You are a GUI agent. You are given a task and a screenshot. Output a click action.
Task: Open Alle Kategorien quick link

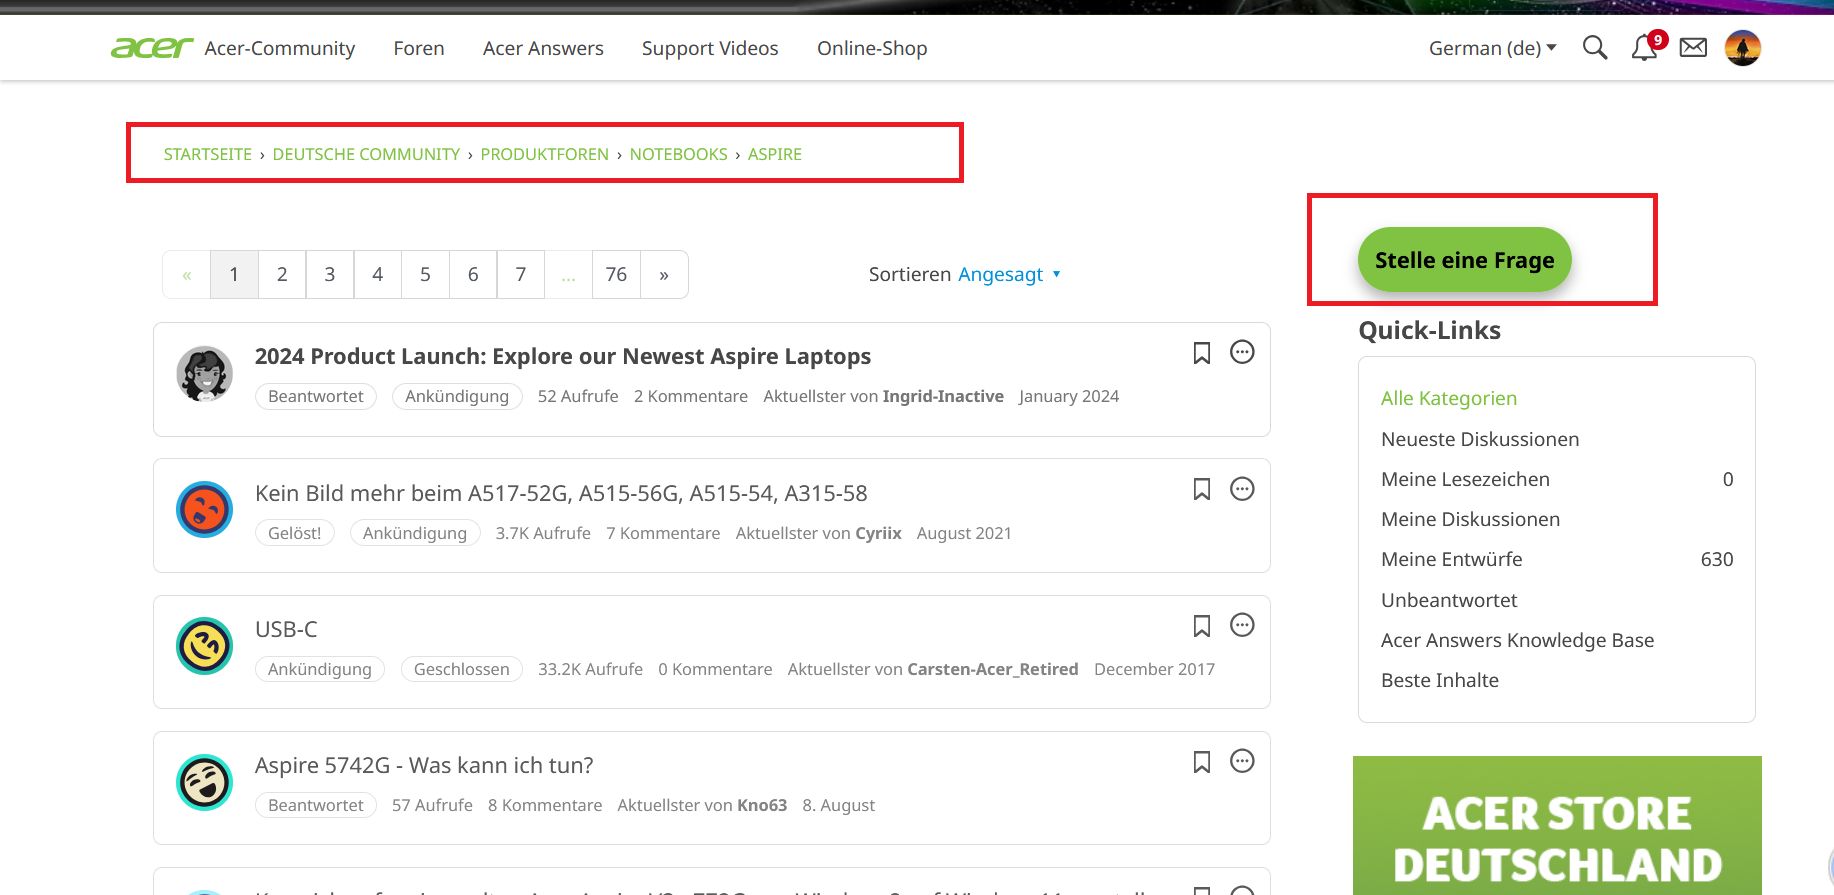click(x=1449, y=398)
